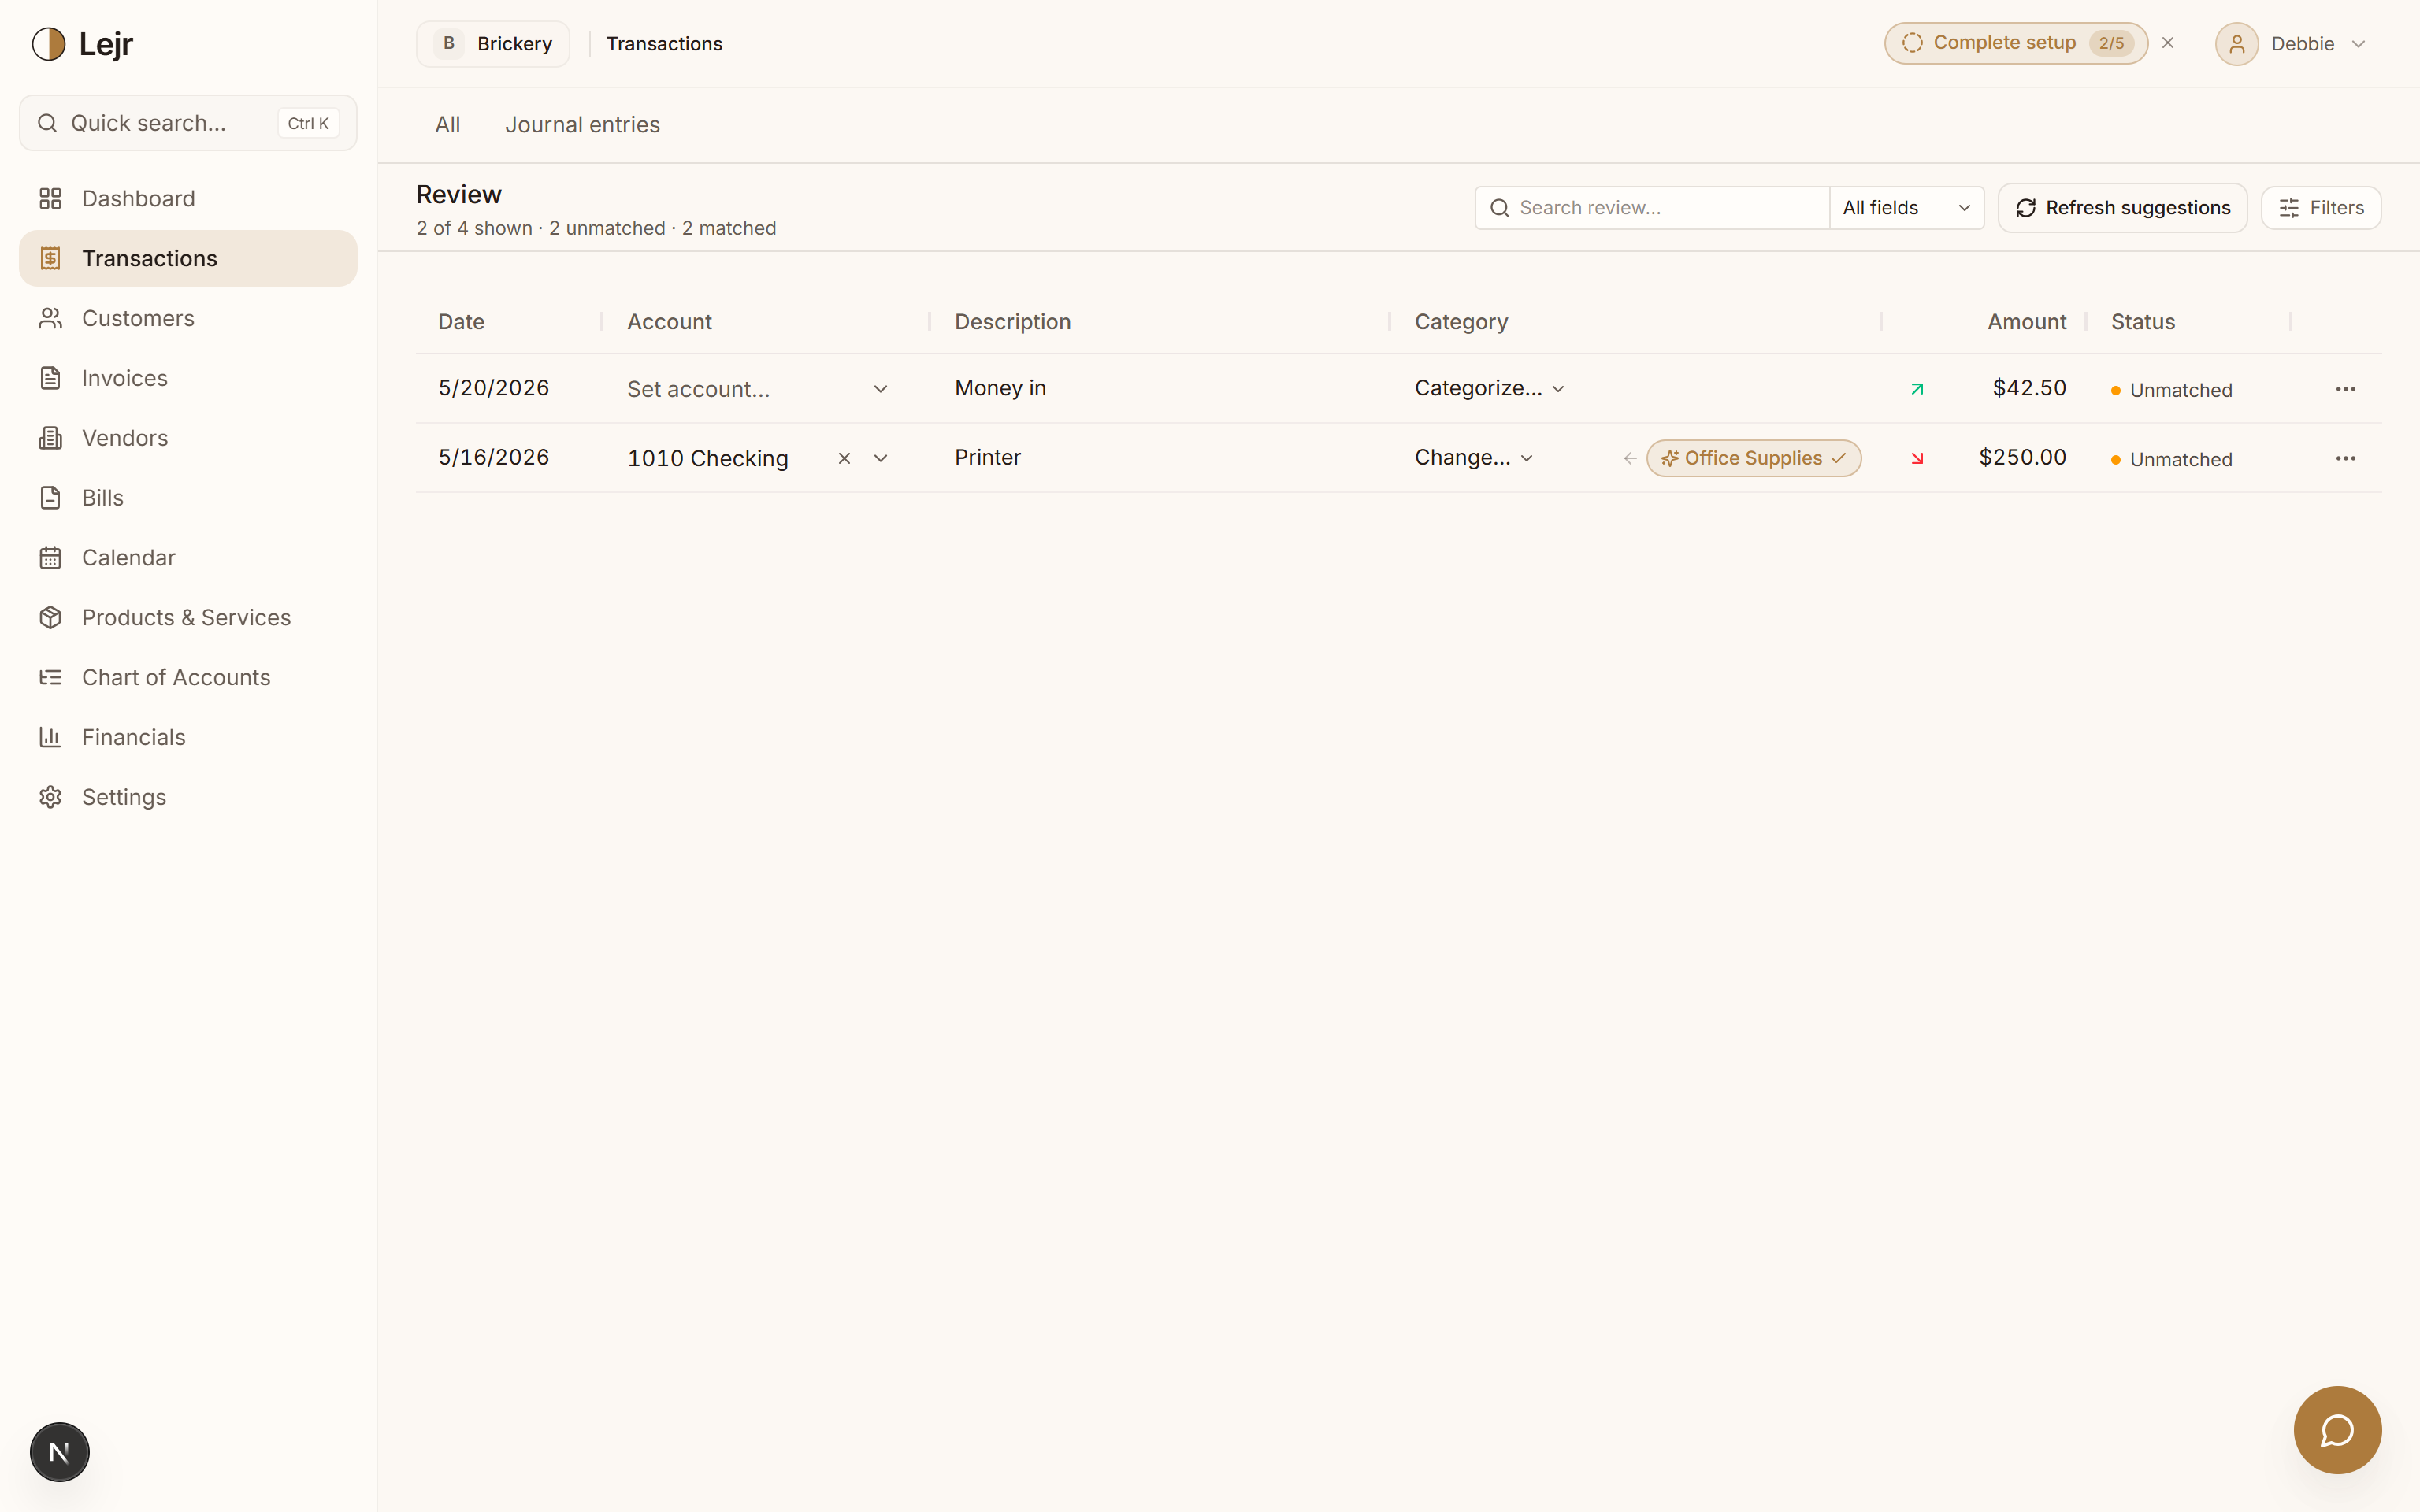Click the Status column header
This screenshot has width=2420, height=1512.
(2143, 322)
